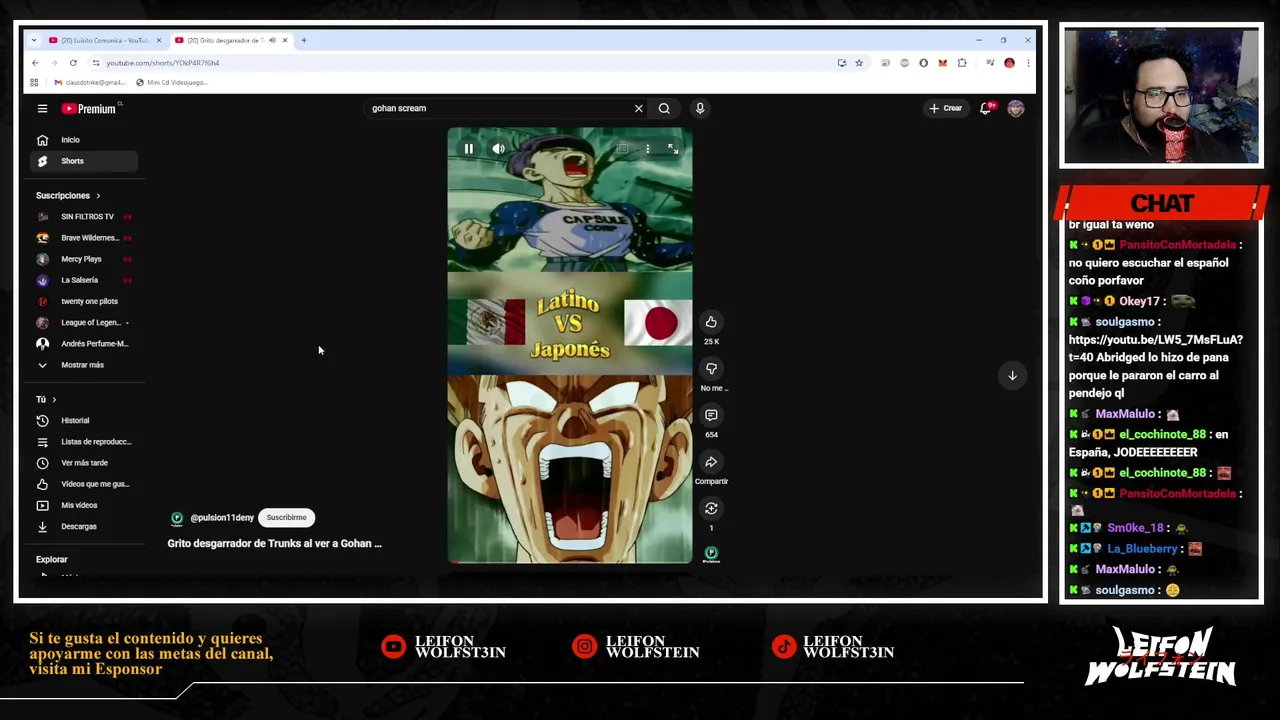
Task: Go to YouTube Premium home logo
Action: click(90, 108)
